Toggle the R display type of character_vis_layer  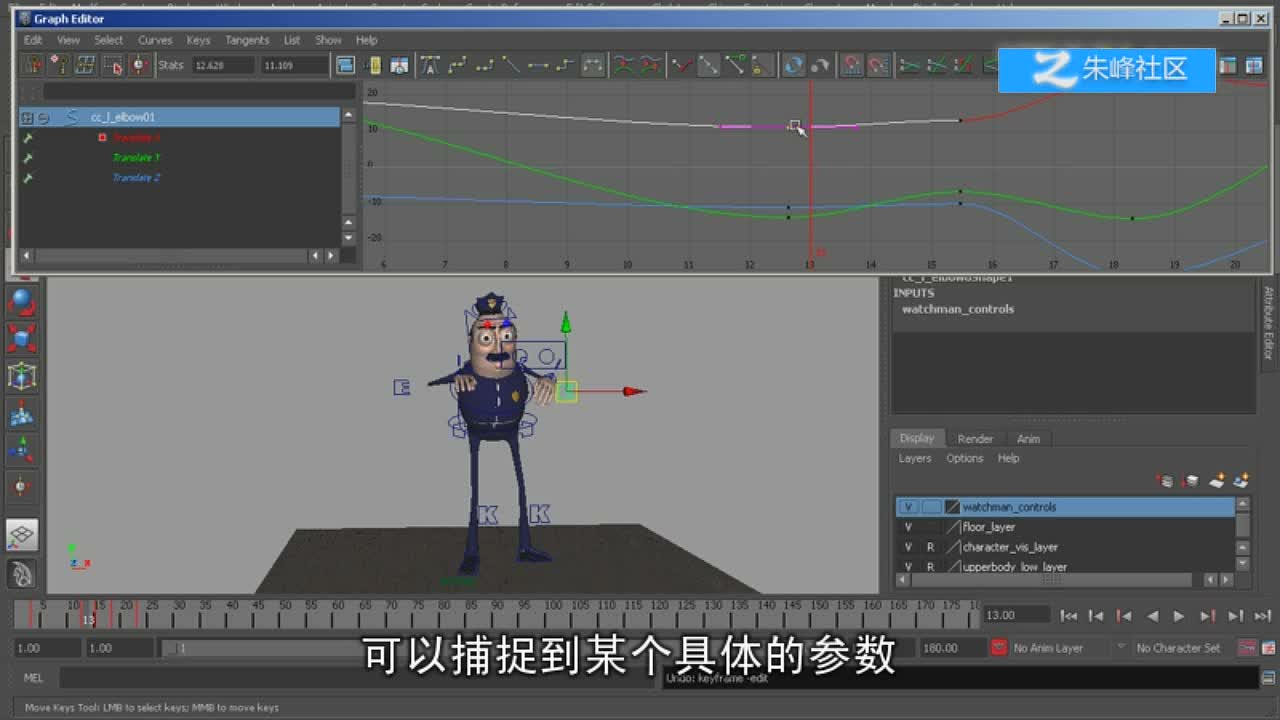pos(930,547)
